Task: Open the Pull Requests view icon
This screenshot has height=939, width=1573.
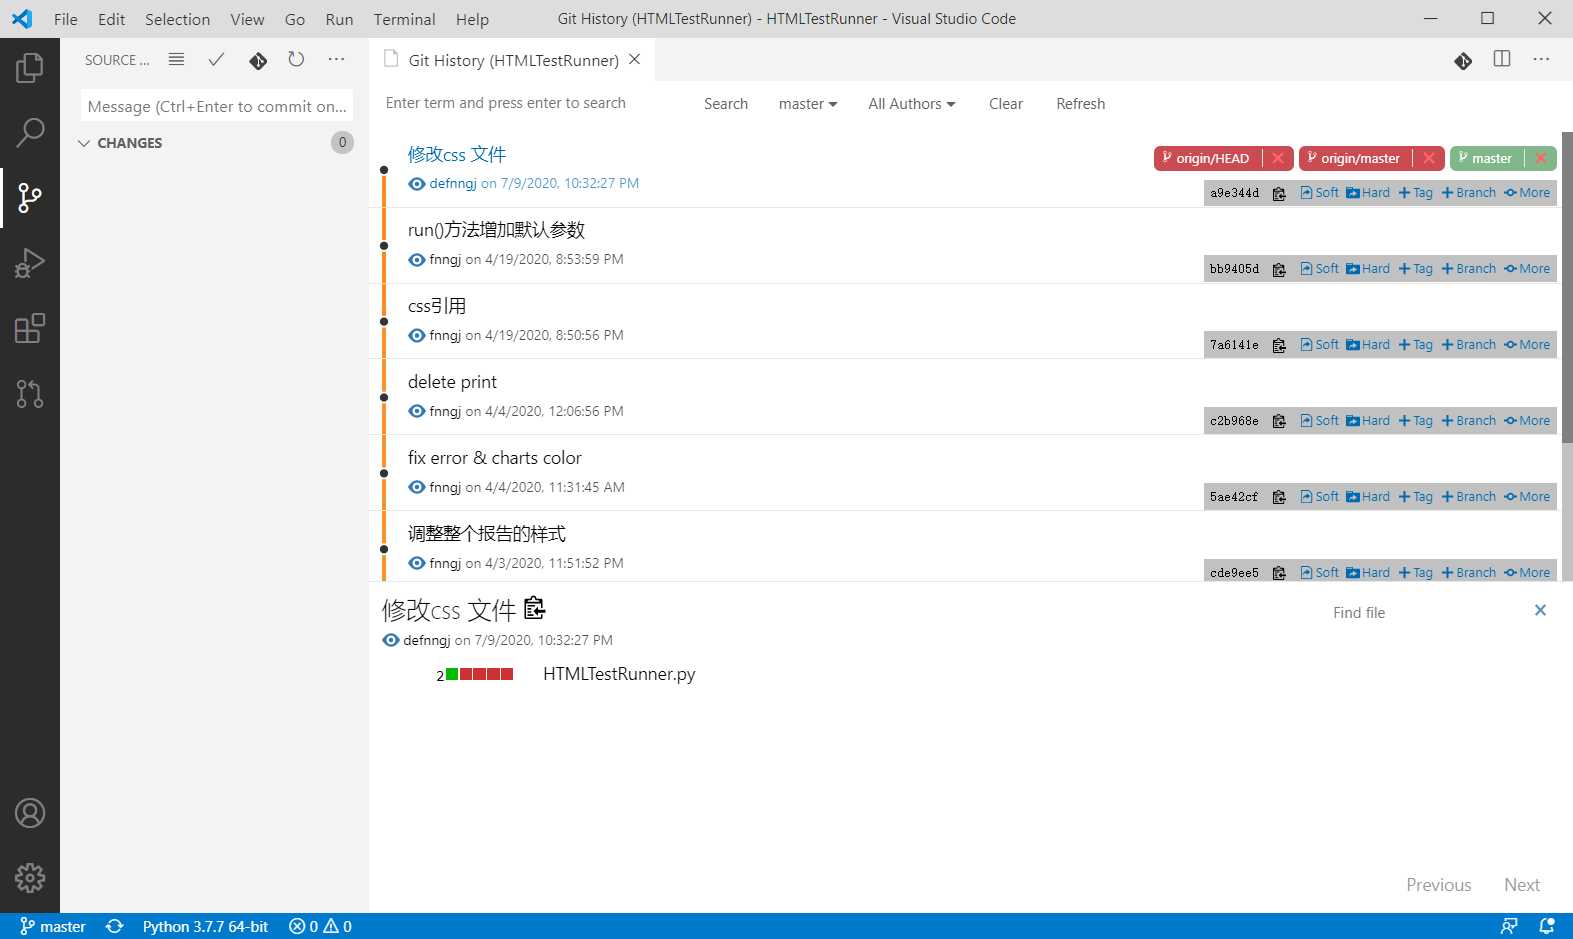Action: tap(30, 394)
